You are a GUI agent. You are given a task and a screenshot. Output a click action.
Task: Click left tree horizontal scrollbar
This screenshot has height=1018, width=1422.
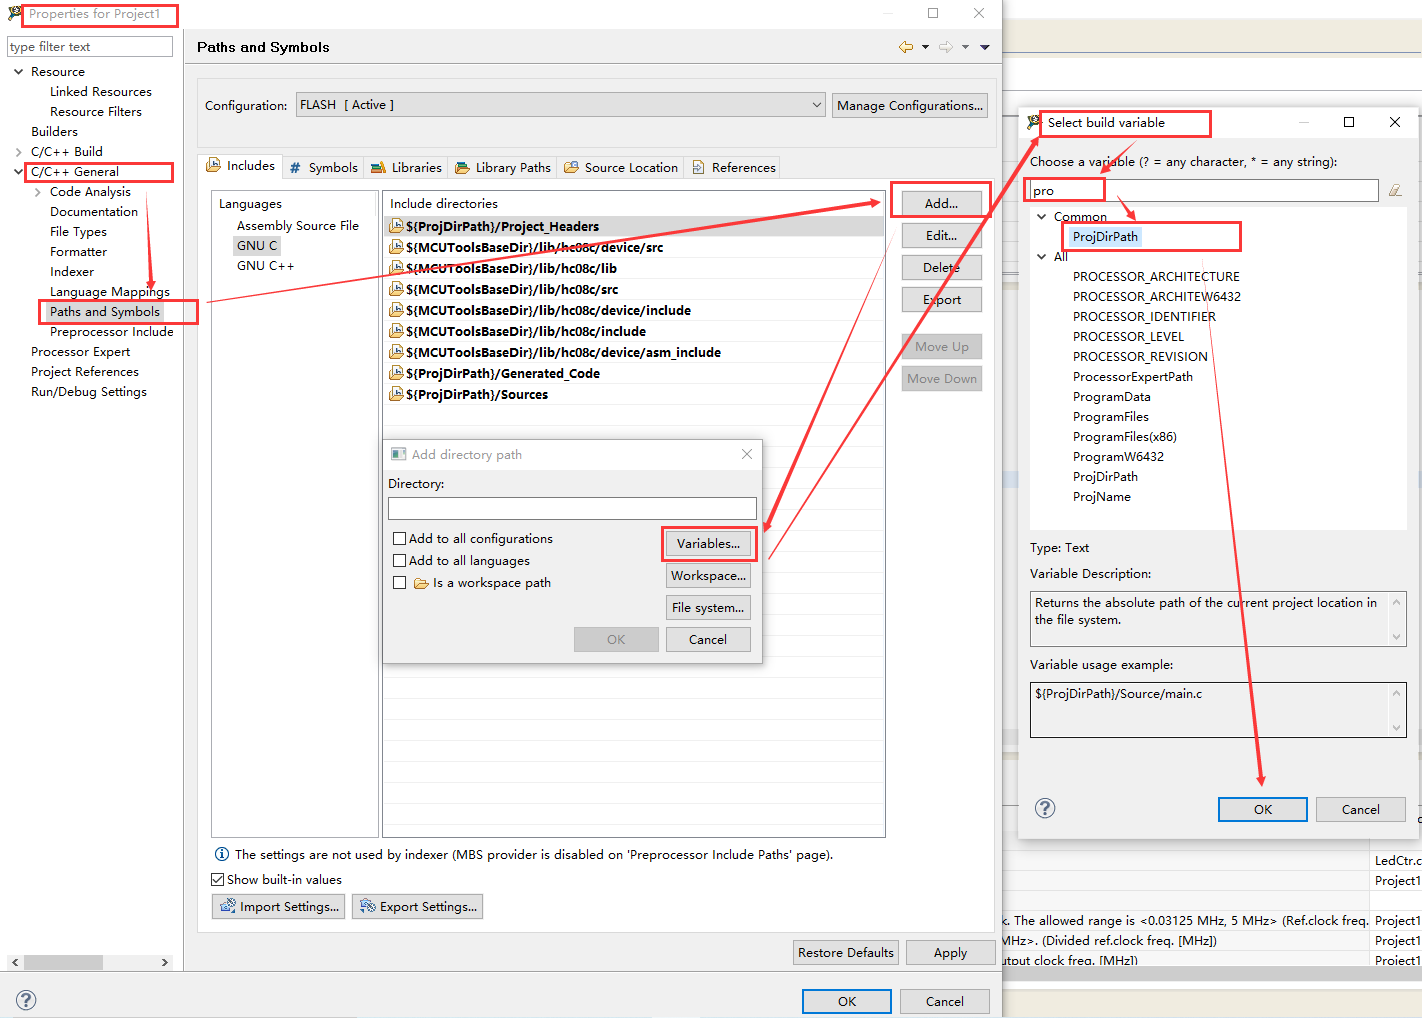point(90,962)
